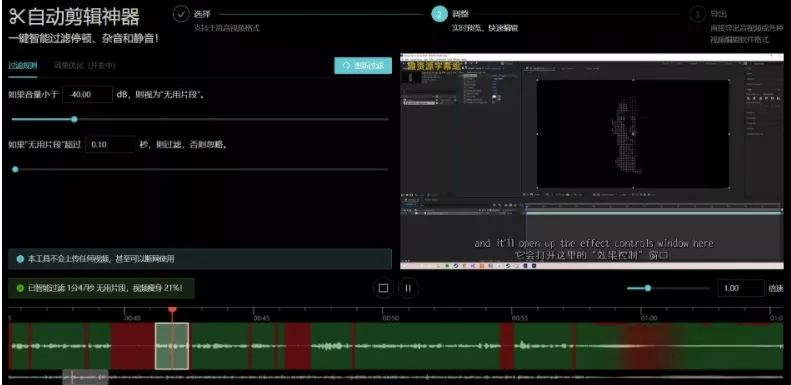Click the red filtered segment after 00:45
The image size is (791, 385).
[298, 346]
